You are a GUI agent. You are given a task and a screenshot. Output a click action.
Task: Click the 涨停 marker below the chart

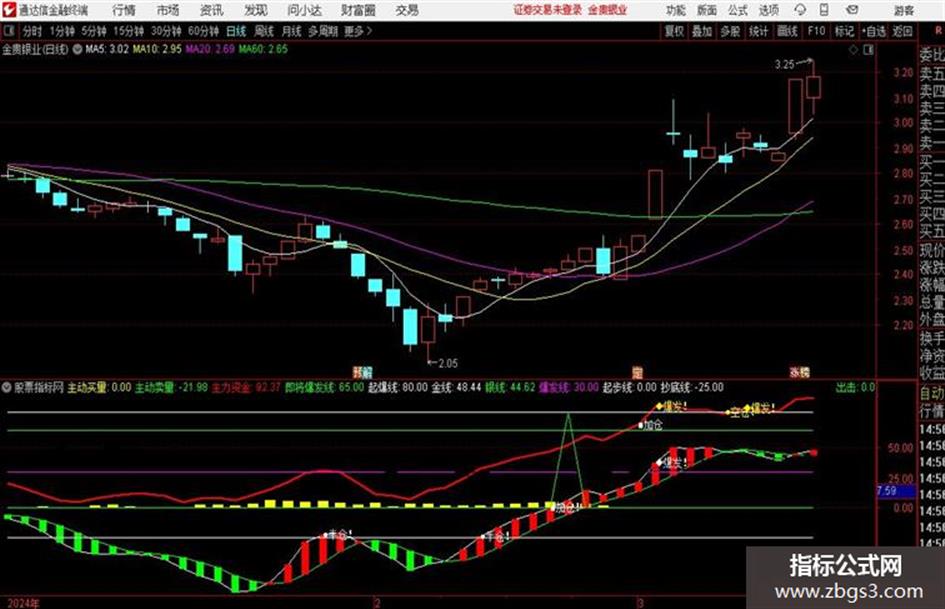[x=800, y=372]
